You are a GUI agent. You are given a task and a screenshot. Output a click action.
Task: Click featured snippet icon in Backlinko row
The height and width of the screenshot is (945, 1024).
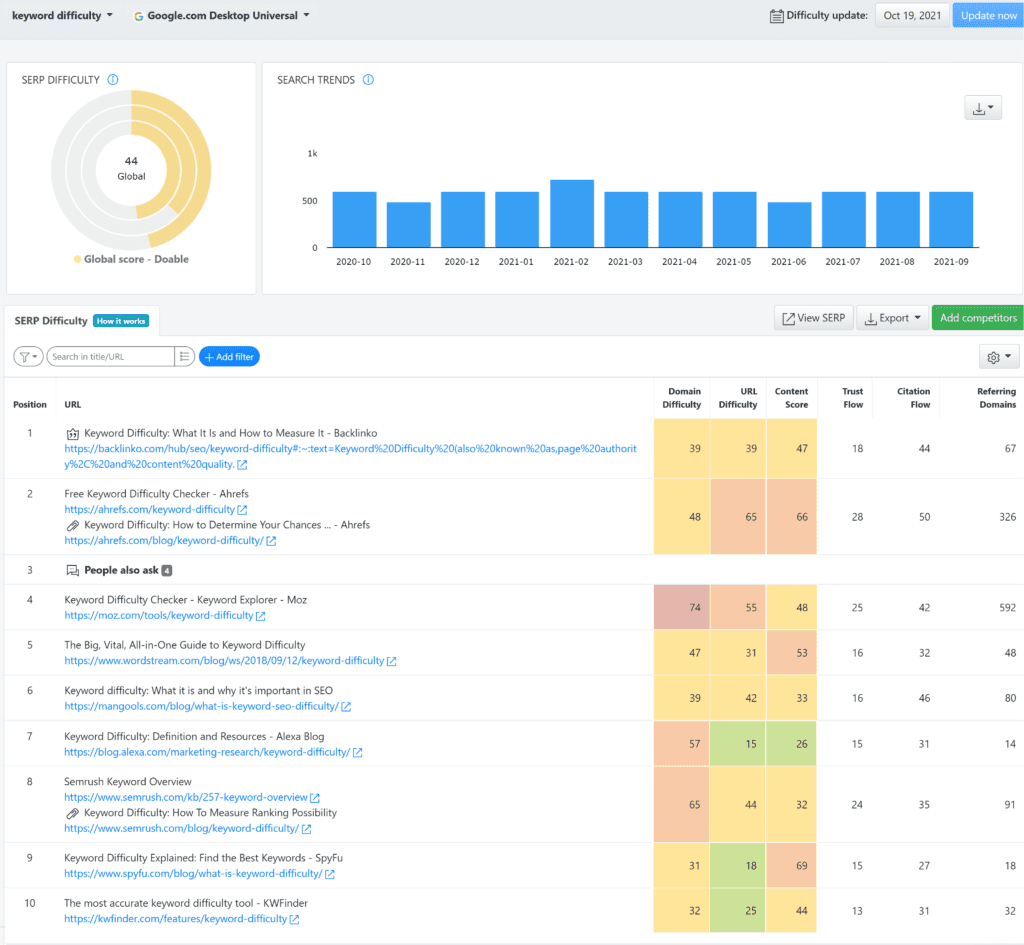pos(72,434)
